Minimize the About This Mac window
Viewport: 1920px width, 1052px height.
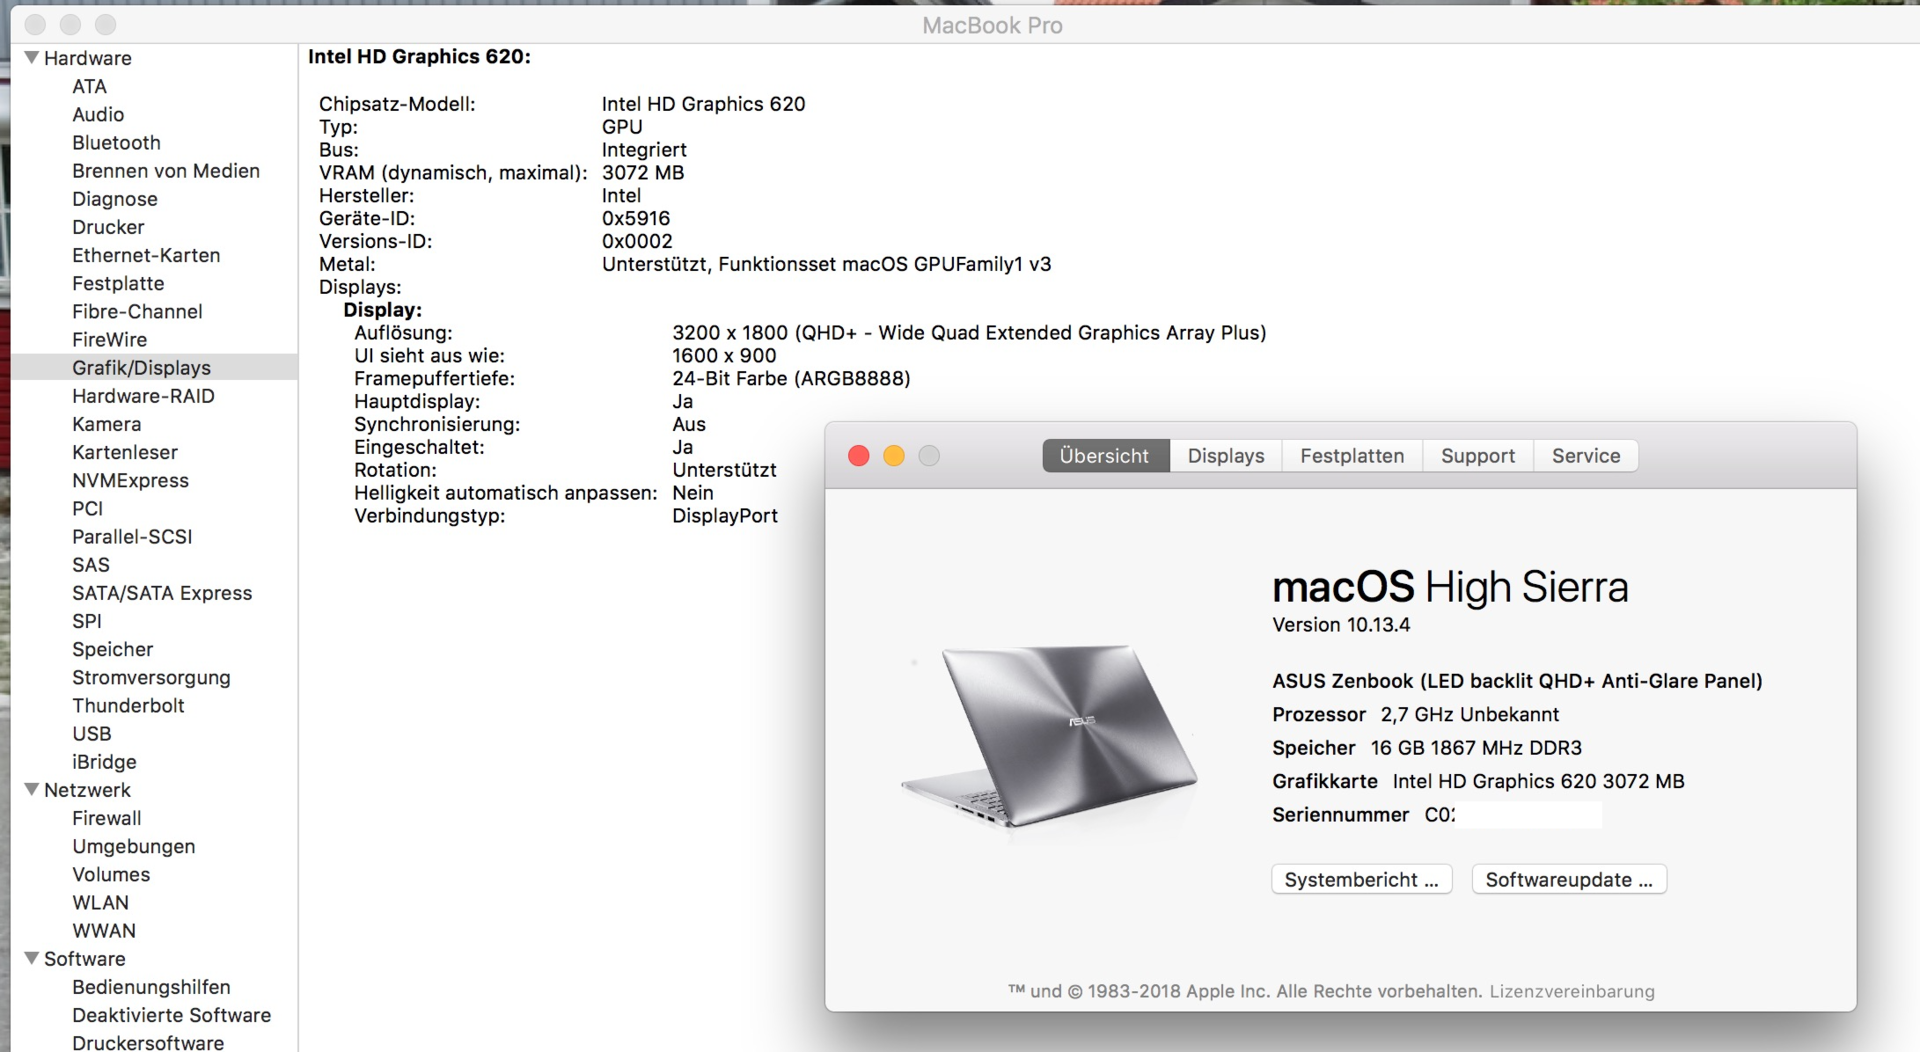(894, 456)
